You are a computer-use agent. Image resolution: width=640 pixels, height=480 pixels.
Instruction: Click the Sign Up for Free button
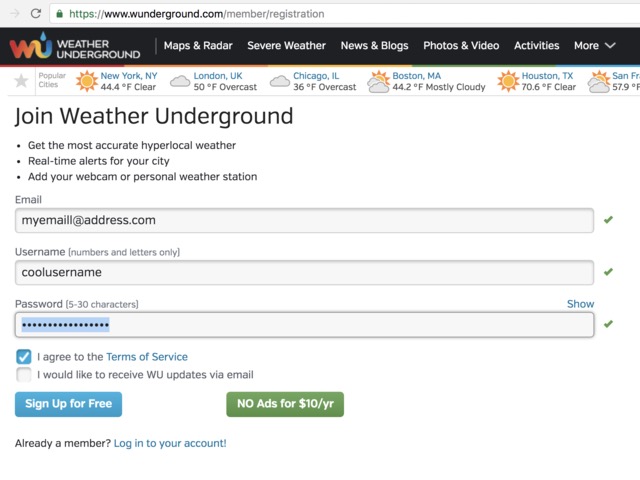69,404
